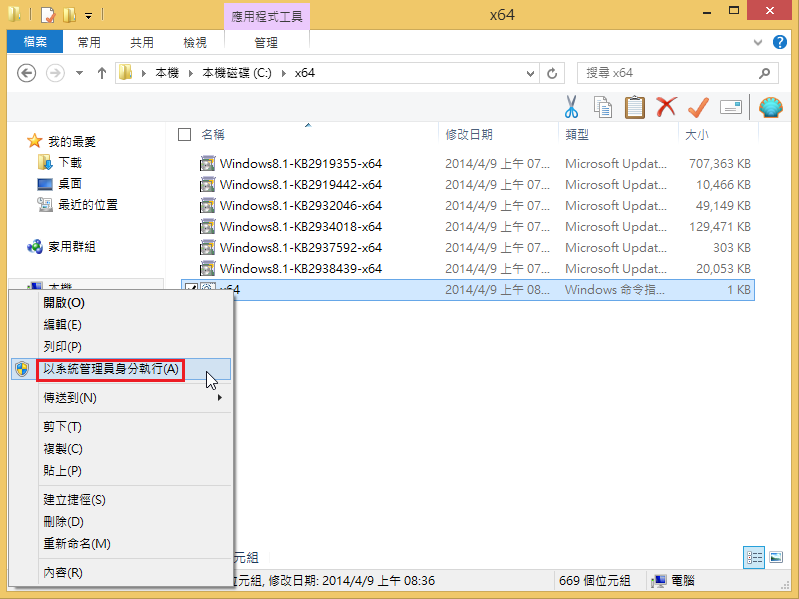
Task: Click the blue Help question mark icon
Action: click(781, 42)
